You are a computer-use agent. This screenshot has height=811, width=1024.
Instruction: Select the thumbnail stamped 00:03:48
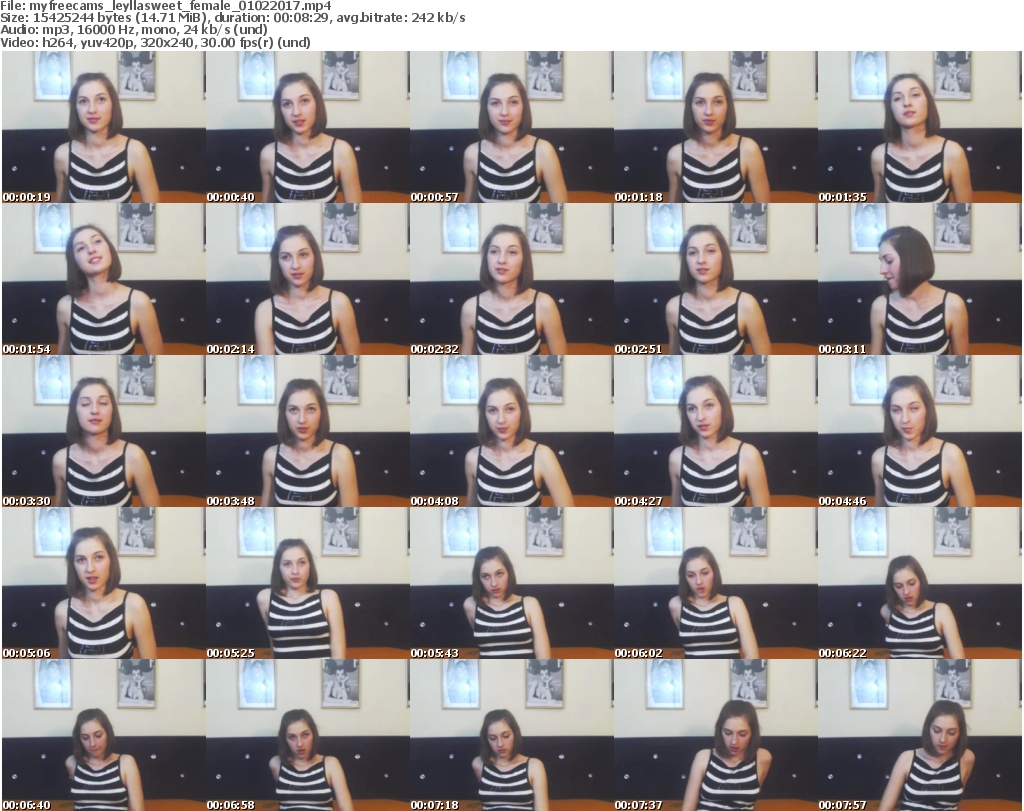click(x=308, y=432)
